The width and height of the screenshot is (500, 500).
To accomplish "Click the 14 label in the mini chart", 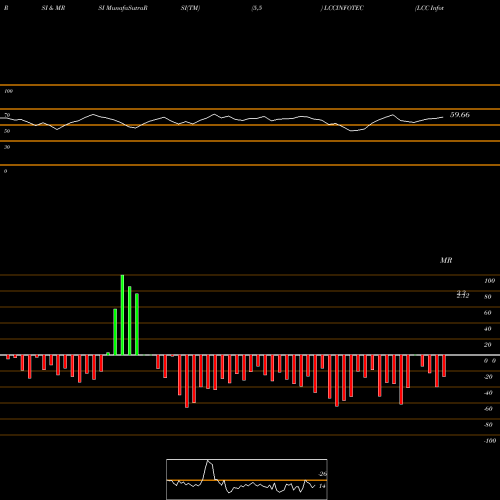I will pyautogui.click(x=322, y=486).
